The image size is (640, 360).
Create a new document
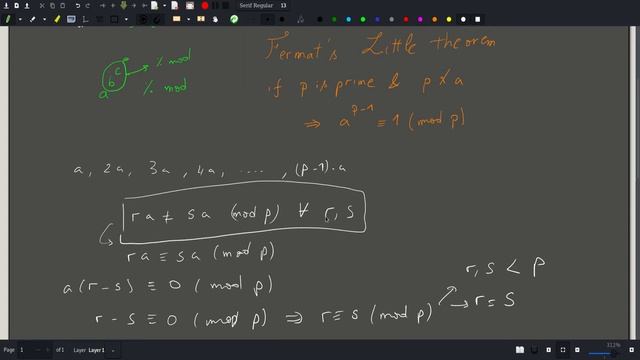16,6
